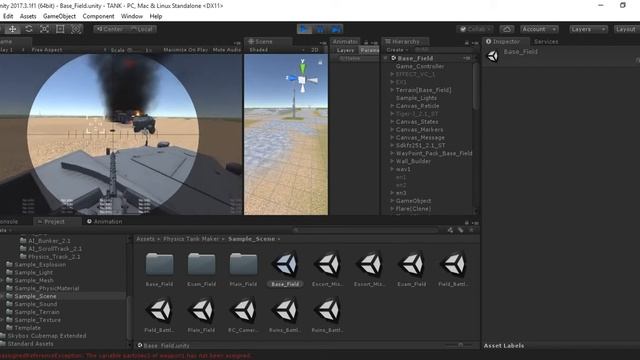Select the second-row Field_Battl scene asset
Viewport: 640px width, 360px height.
click(160, 310)
